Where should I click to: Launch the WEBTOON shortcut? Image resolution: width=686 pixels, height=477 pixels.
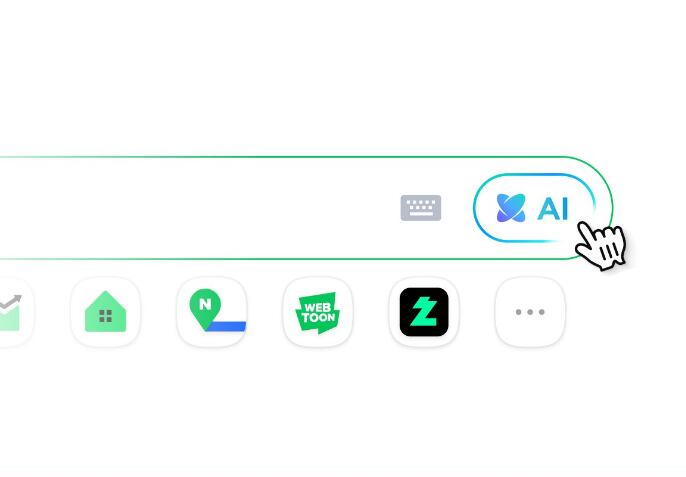click(318, 312)
